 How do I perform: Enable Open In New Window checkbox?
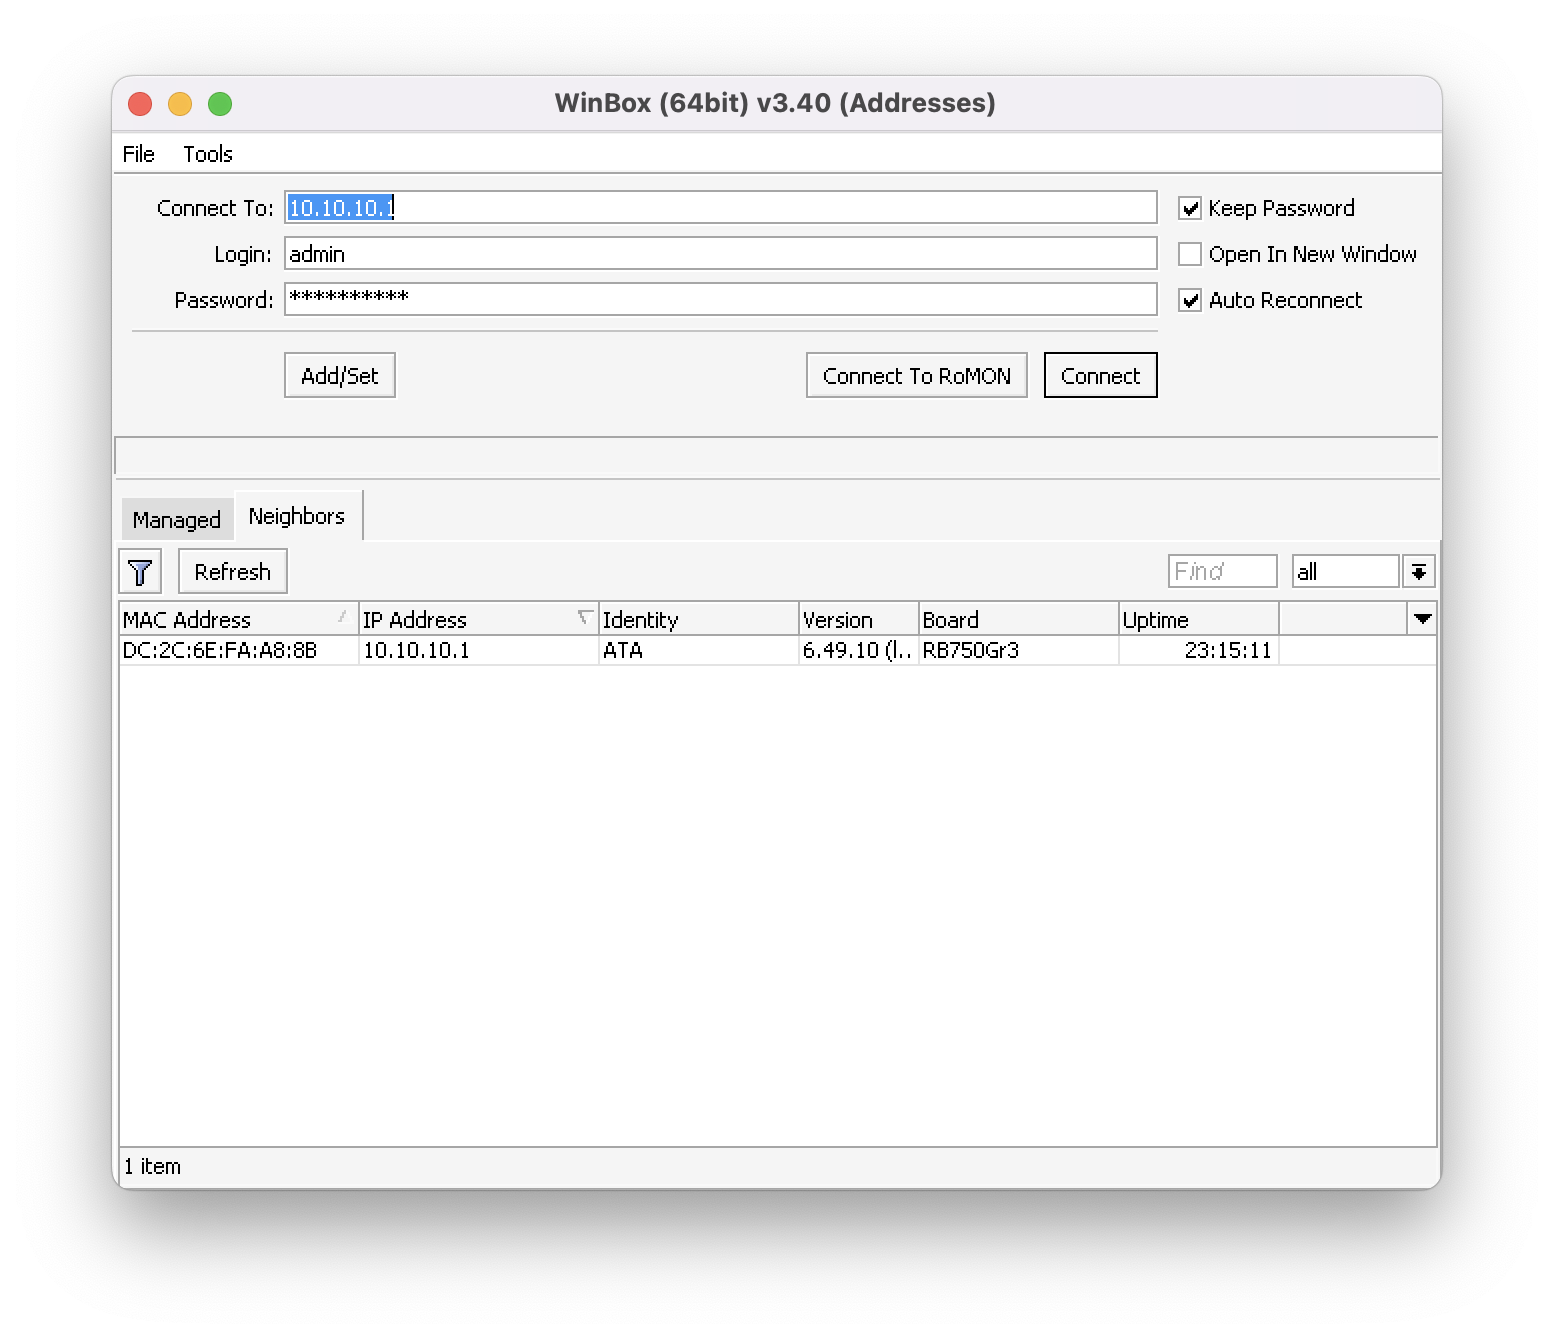click(1190, 254)
